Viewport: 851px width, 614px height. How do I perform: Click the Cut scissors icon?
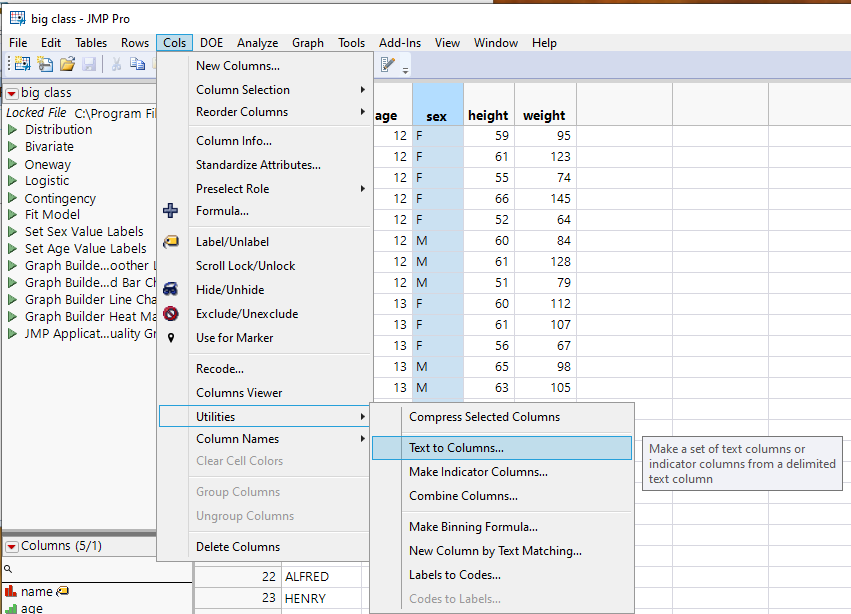[116, 64]
